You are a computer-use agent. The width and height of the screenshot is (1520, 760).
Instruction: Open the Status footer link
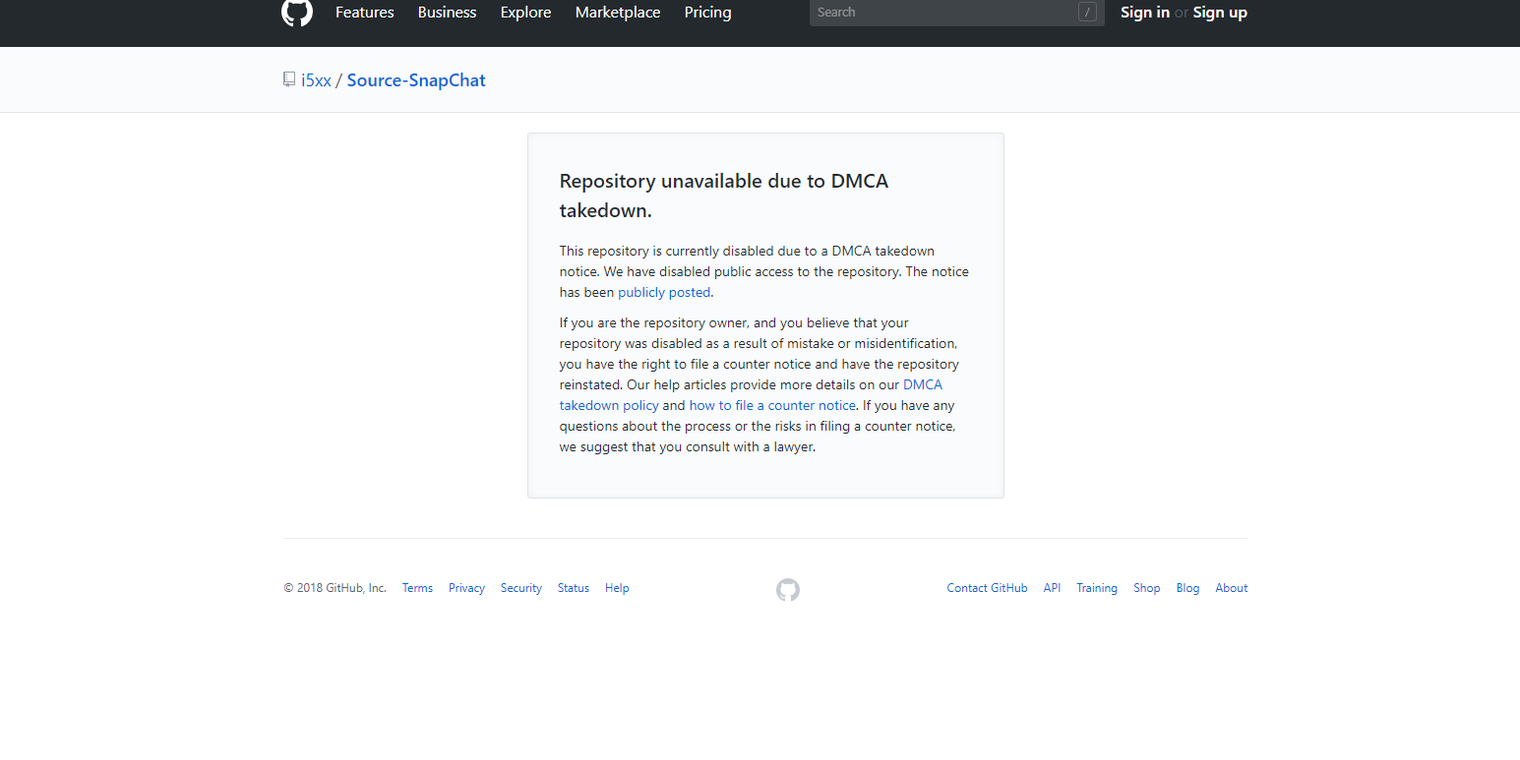click(574, 588)
